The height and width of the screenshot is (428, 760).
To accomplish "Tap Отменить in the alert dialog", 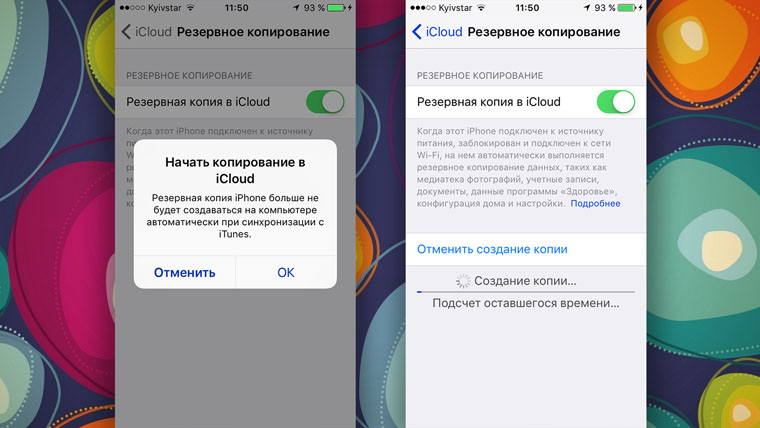I will (185, 272).
